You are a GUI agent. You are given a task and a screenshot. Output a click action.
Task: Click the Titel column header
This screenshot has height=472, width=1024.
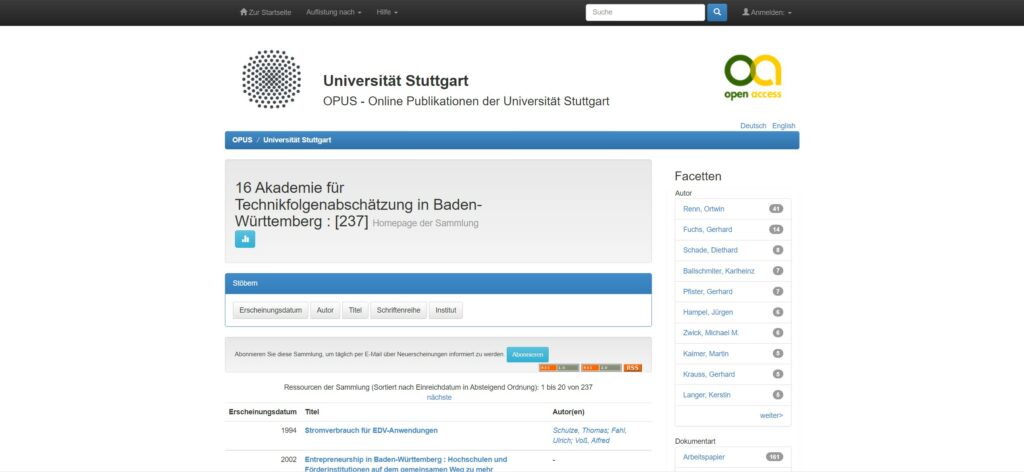[x=312, y=412]
